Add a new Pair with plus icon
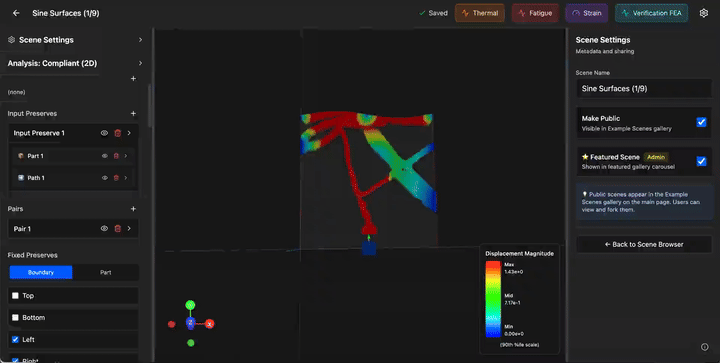This screenshot has width=720, height=363. pyautogui.click(x=133, y=209)
